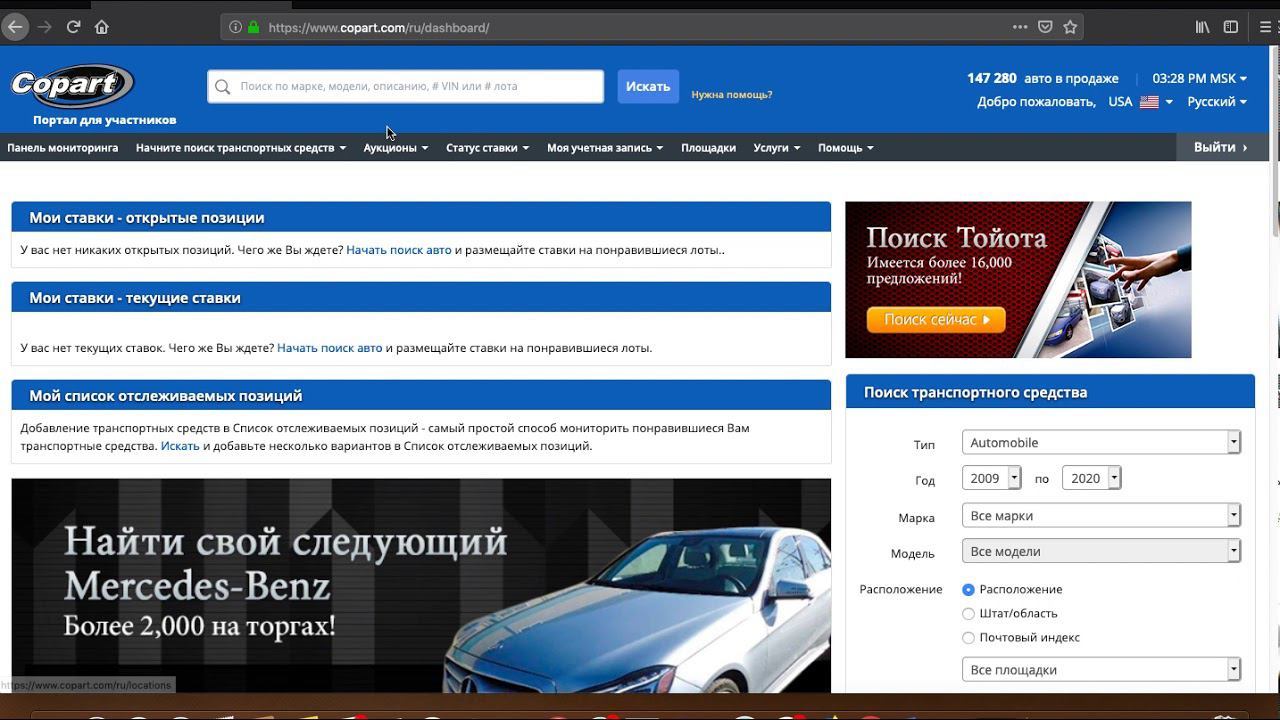Open the 'Все площадки' location dropdown
This screenshot has width=1280, height=720.
coord(1101,670)
